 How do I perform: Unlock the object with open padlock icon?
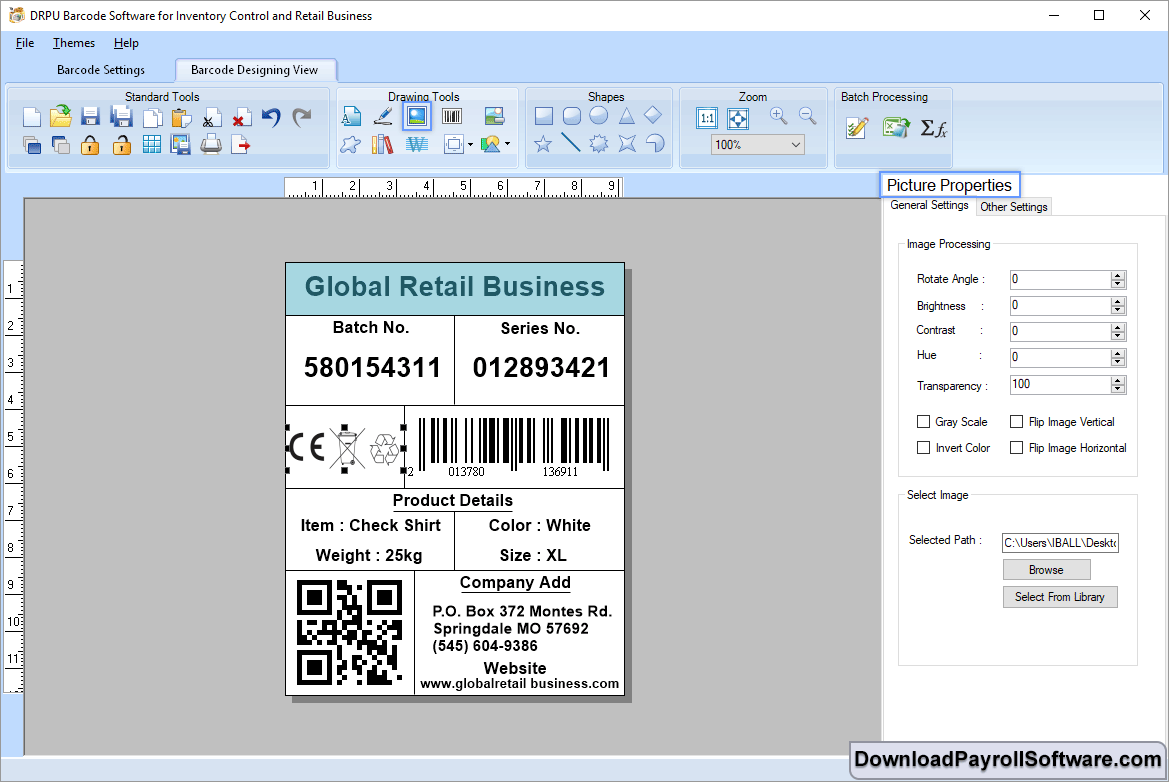pos(122,145)
